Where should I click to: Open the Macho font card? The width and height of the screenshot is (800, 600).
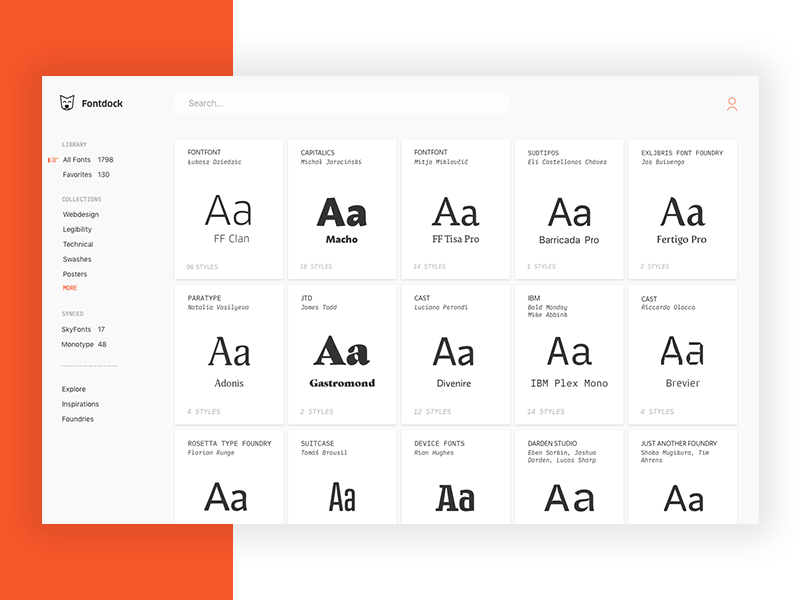click(x=342, y=209)
